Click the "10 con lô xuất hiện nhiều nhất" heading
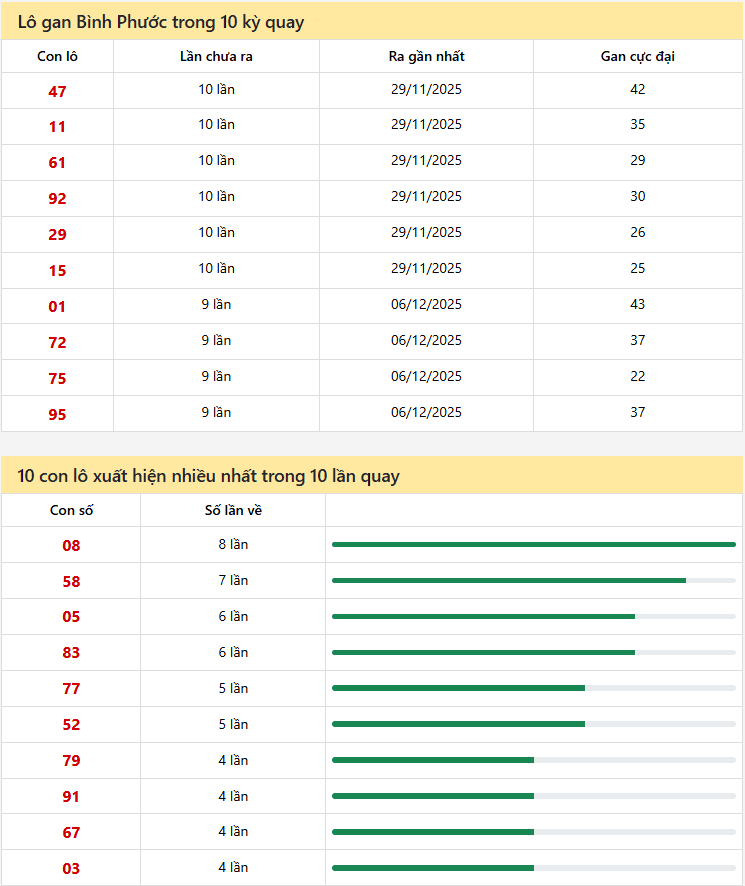The width and height of the screenshot is (745, 886). [x=209, y=476]
